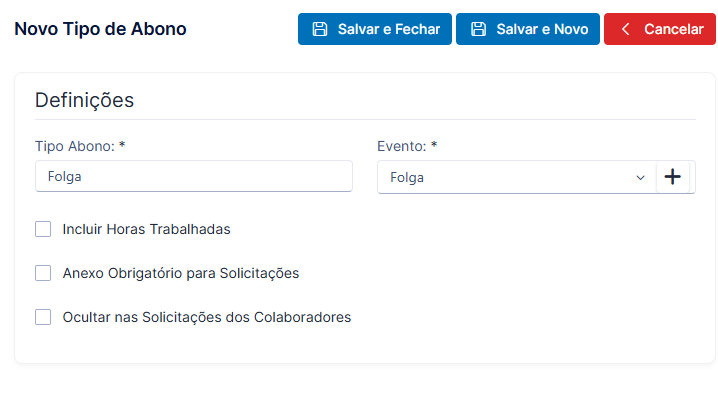Click the save icon in Salvar e Novo
Viewport: 718px width, 410px height.
(479, 29)
